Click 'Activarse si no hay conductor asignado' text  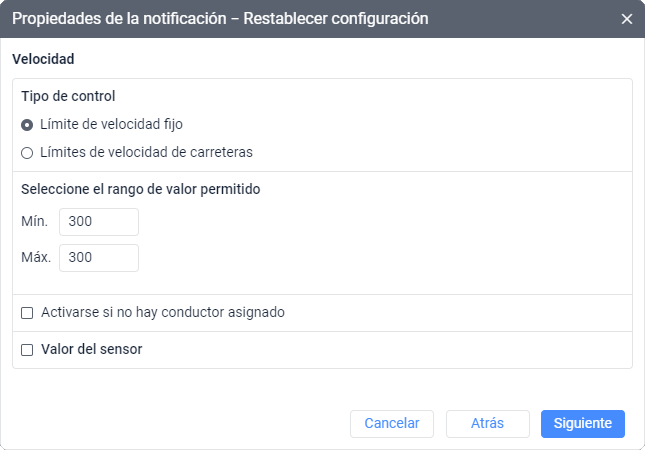[163, 313]
